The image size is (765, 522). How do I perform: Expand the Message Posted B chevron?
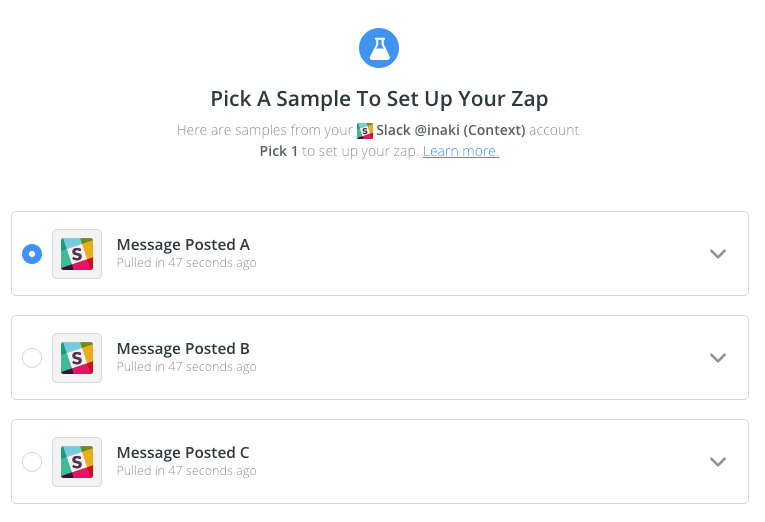pos(717,358)
